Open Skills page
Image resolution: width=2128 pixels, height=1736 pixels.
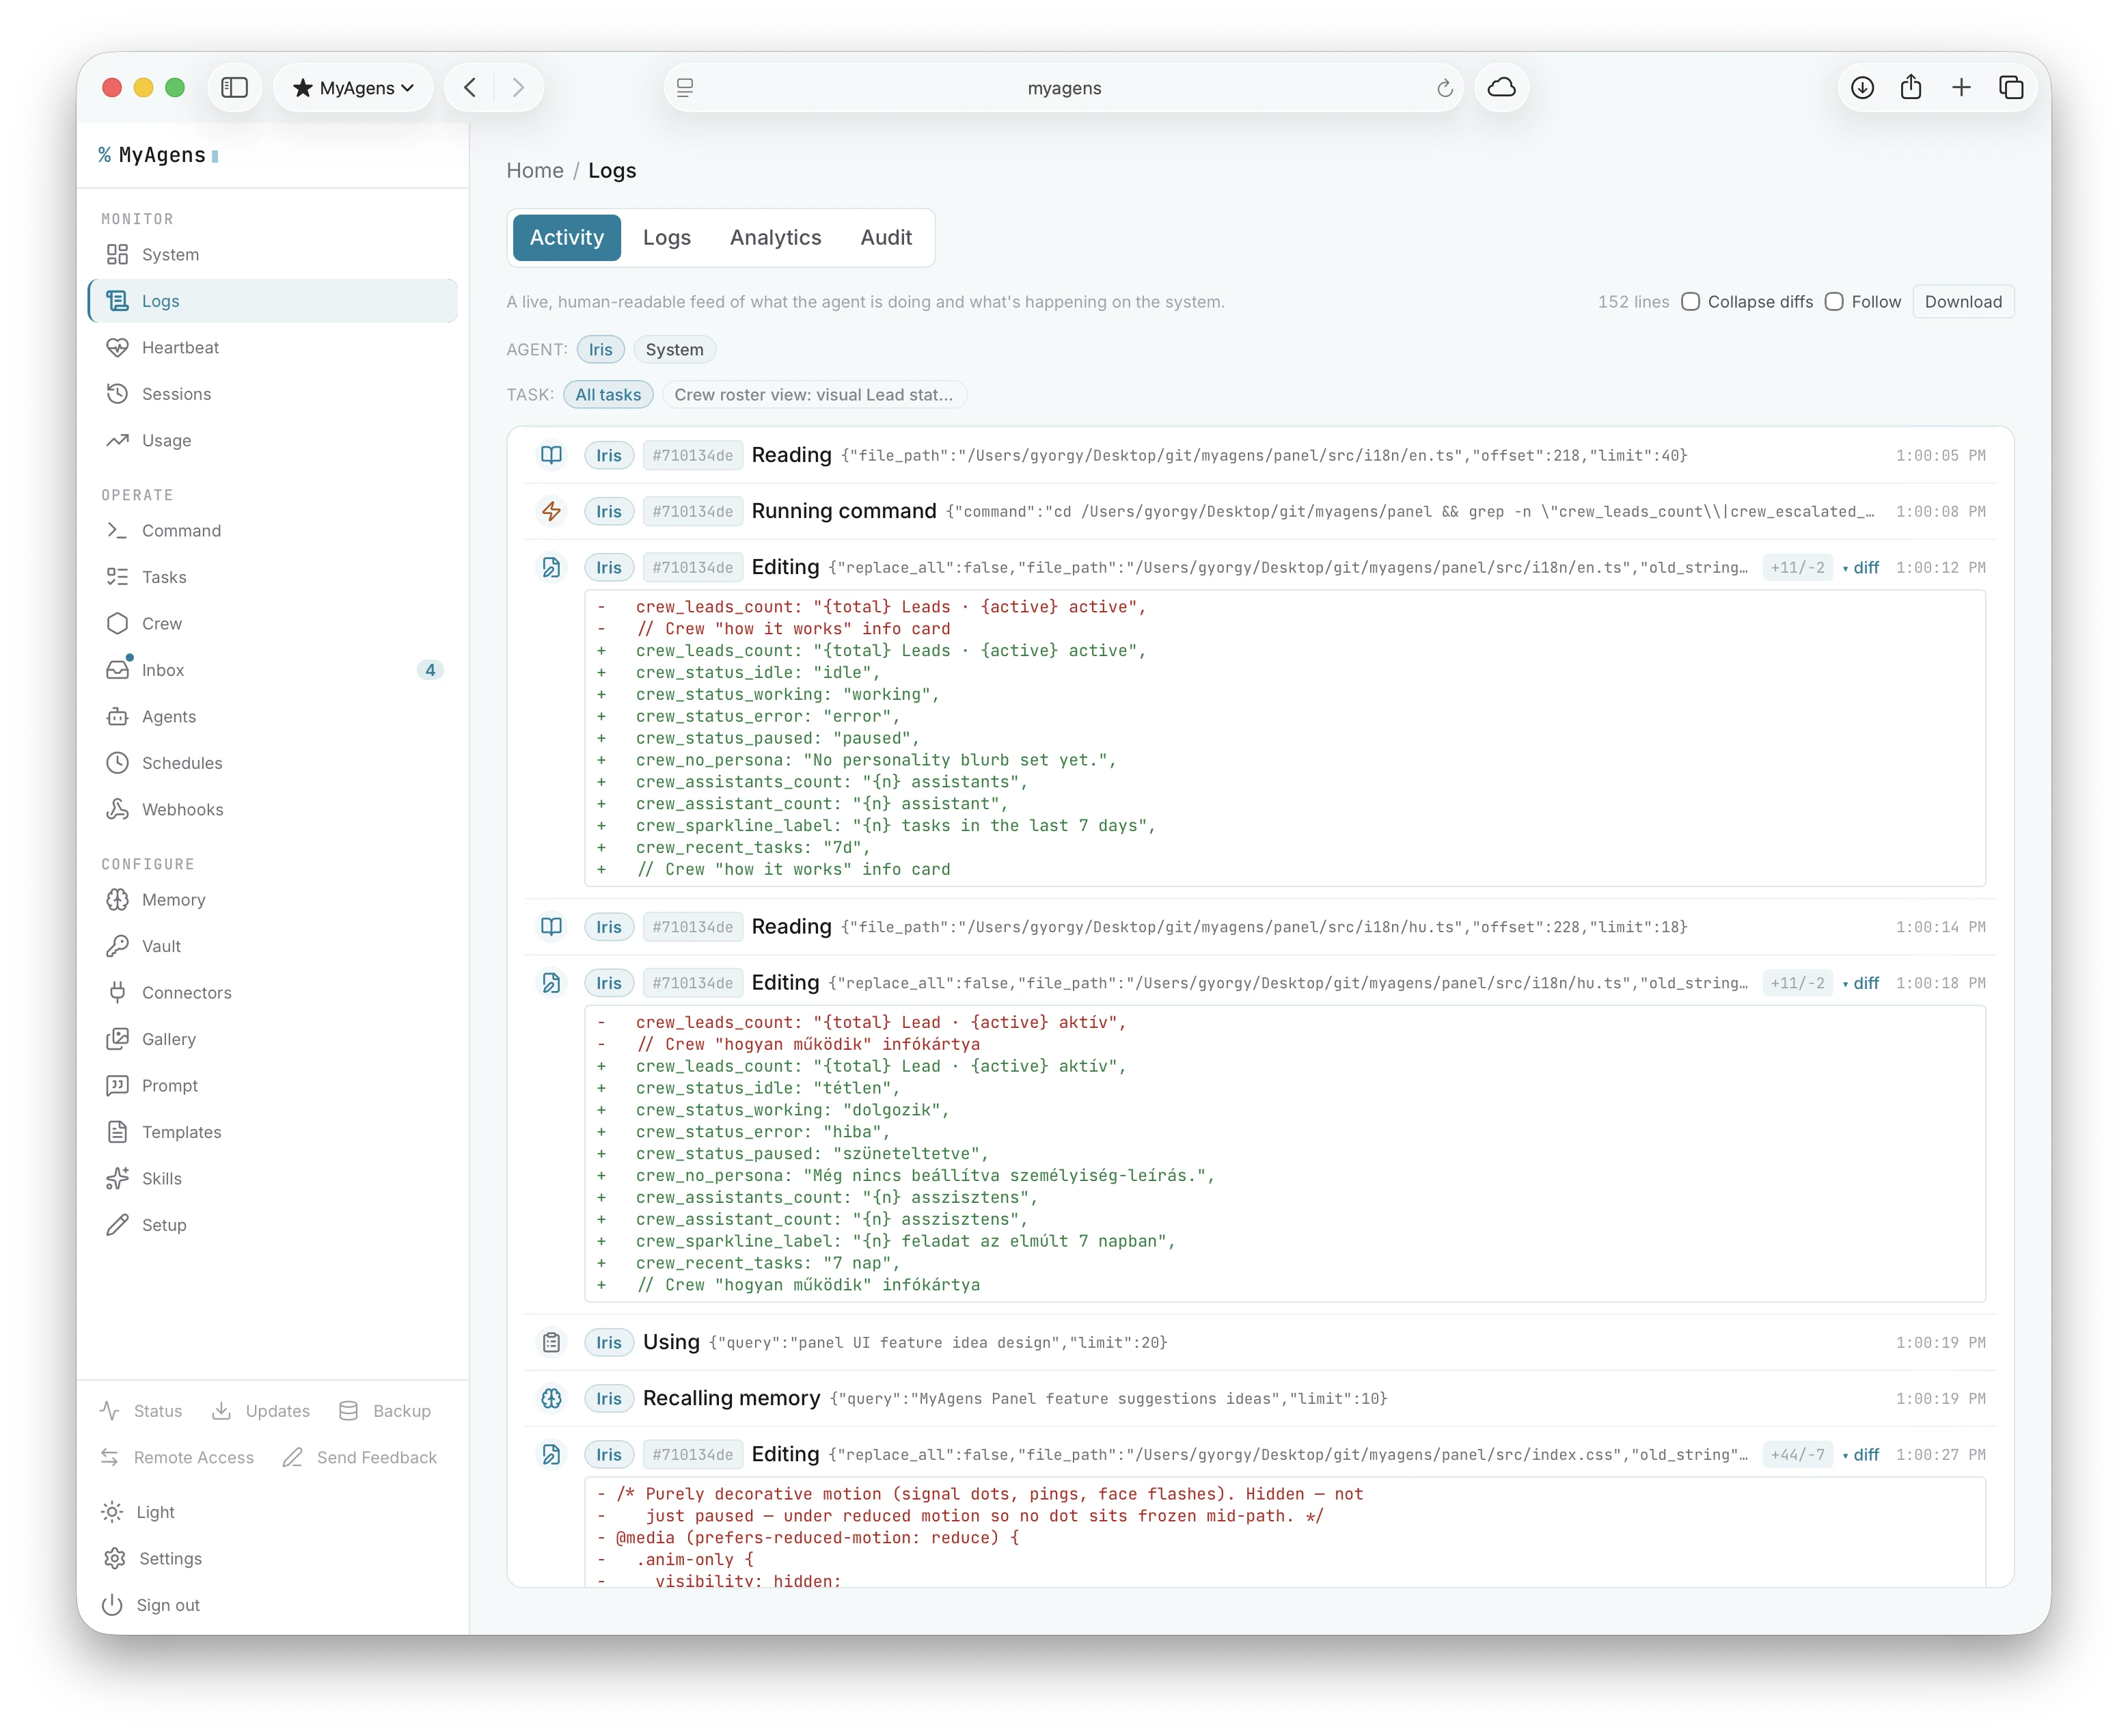pyautogui.click(x=272, y=1179)
